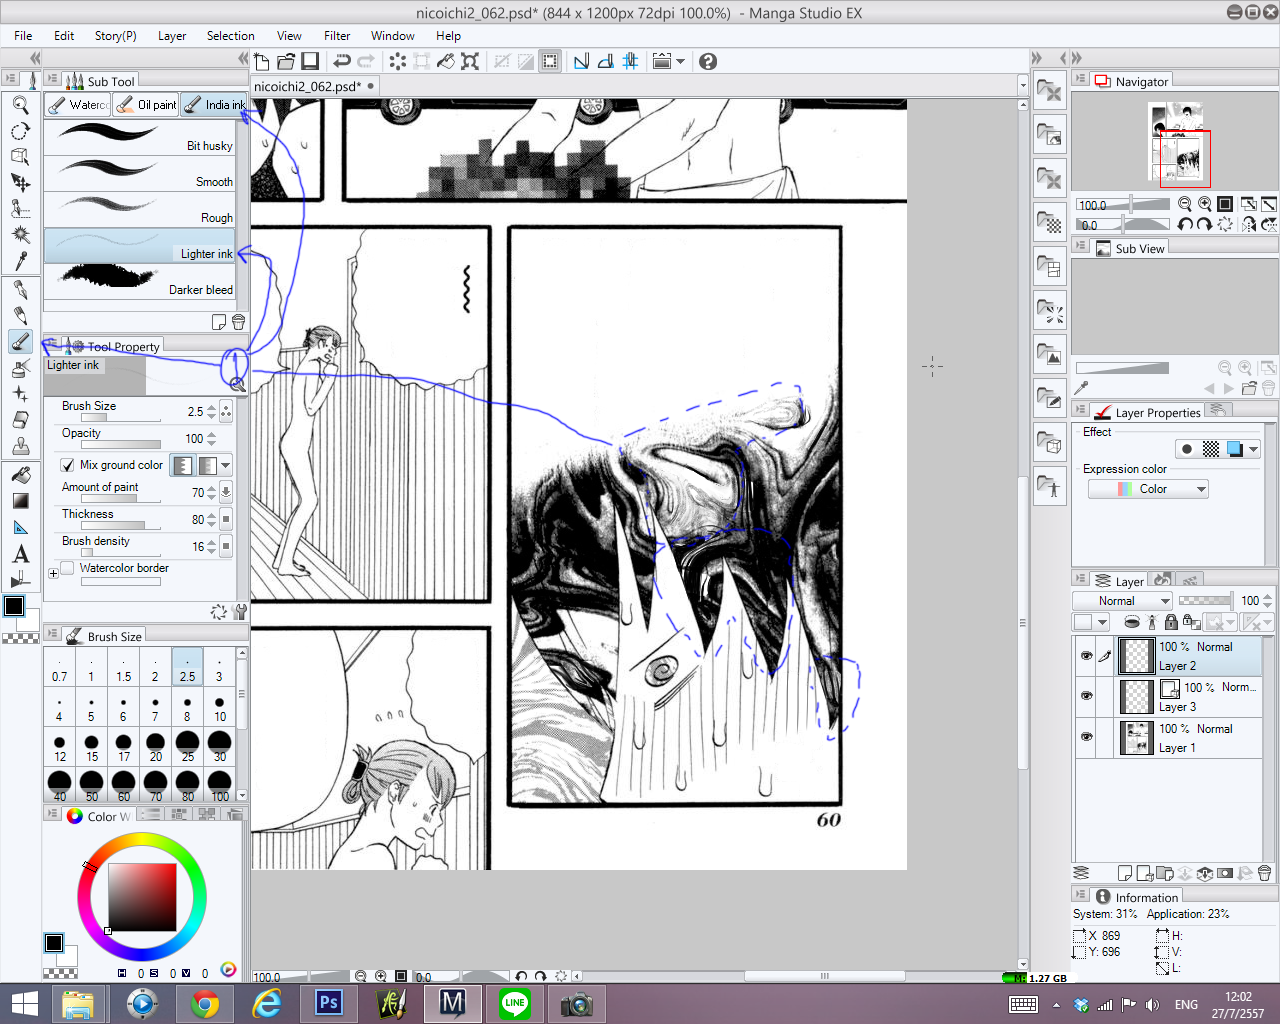Enable the Border effect in Layer Properties

click(x=1187, y=449)
